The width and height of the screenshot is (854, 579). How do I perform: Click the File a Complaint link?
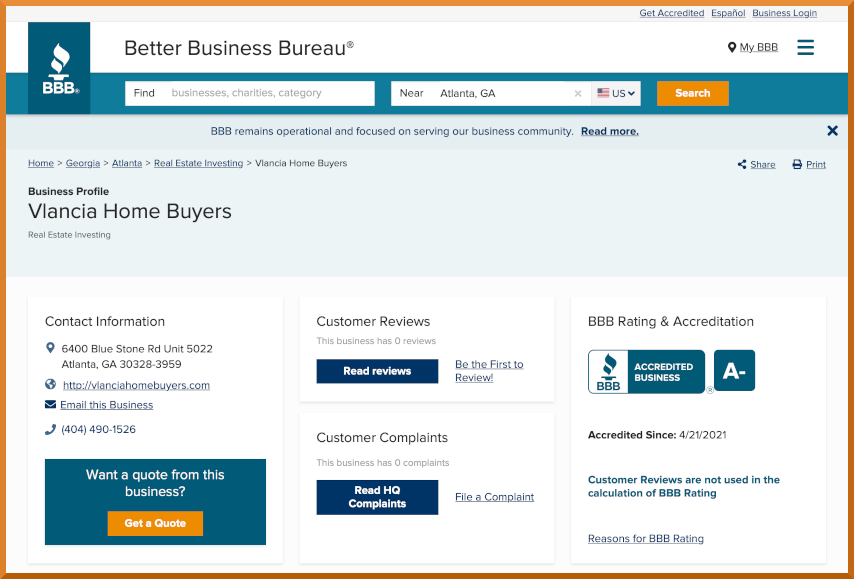[495, 497]
